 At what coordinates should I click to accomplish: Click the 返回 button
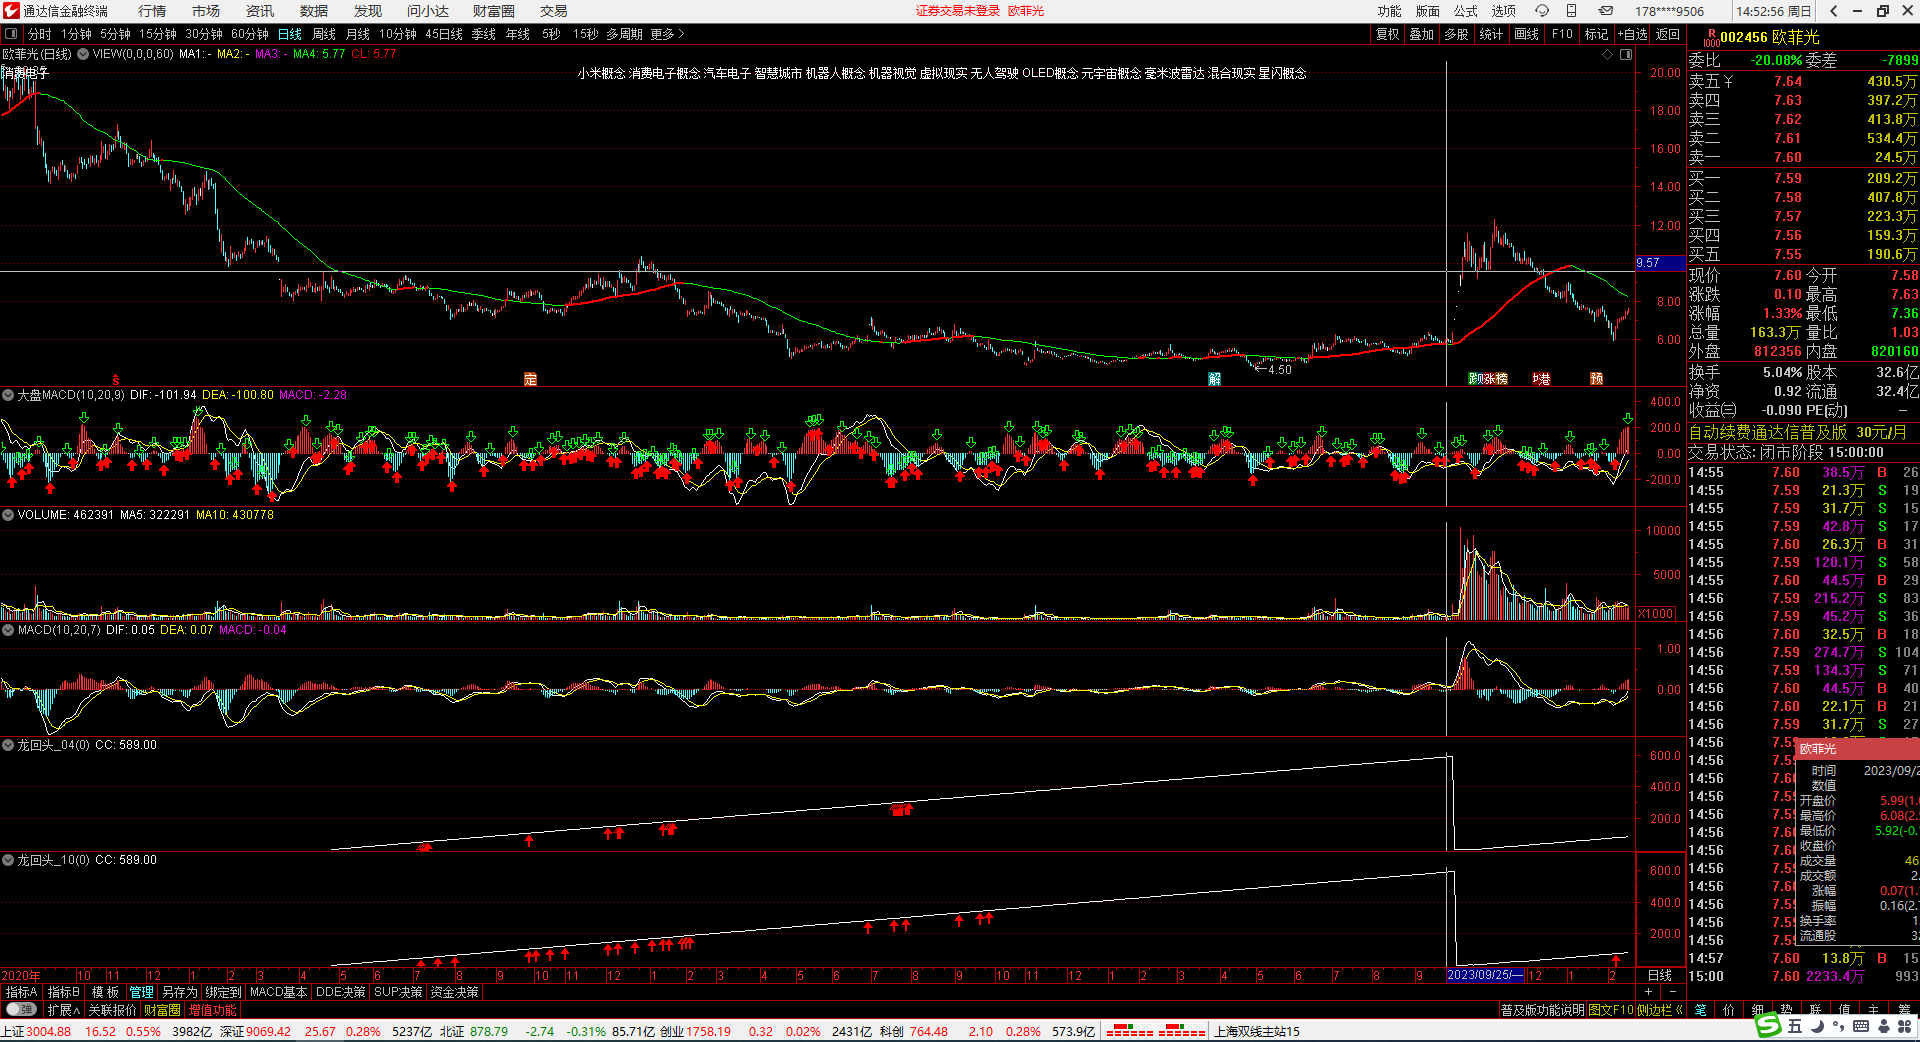(1668, 34)
